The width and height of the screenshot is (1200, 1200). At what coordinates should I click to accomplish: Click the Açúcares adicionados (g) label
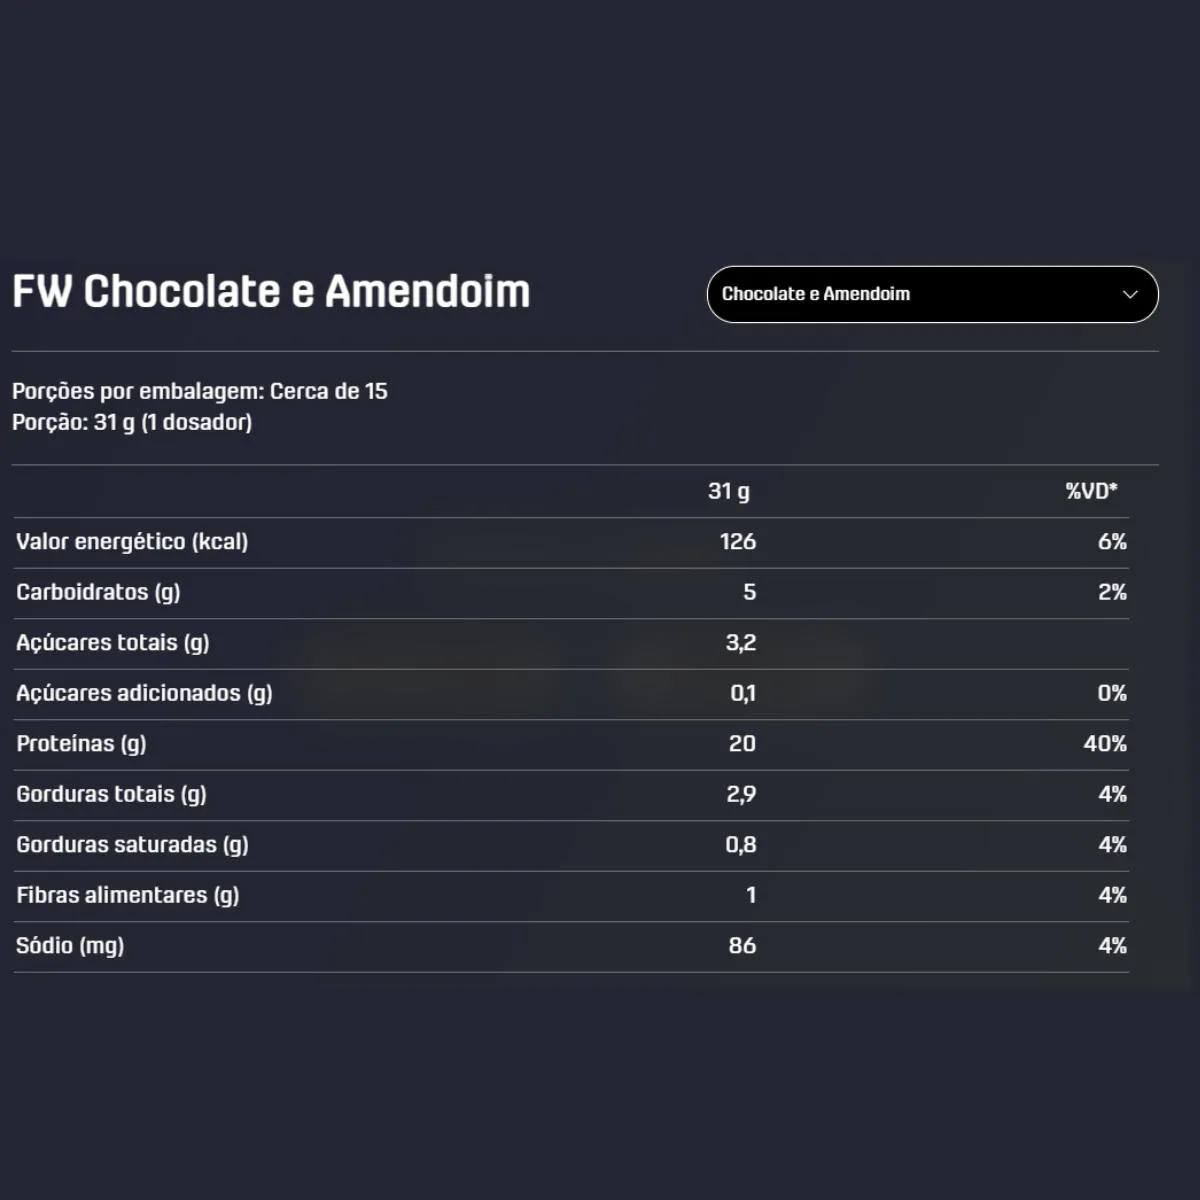tap(144, 693)
